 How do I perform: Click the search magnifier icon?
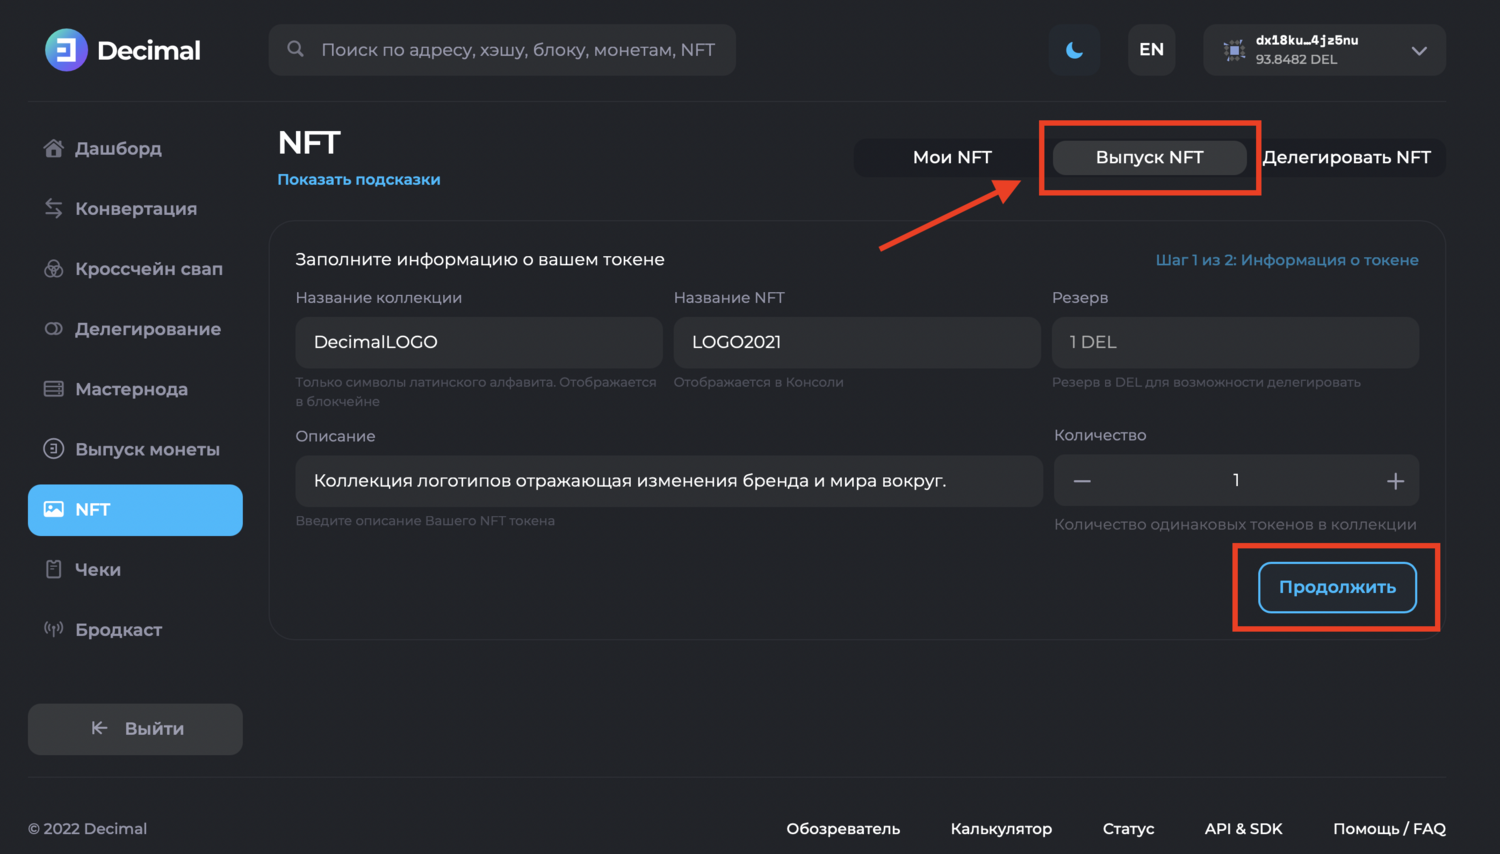(x=295, y=49)
